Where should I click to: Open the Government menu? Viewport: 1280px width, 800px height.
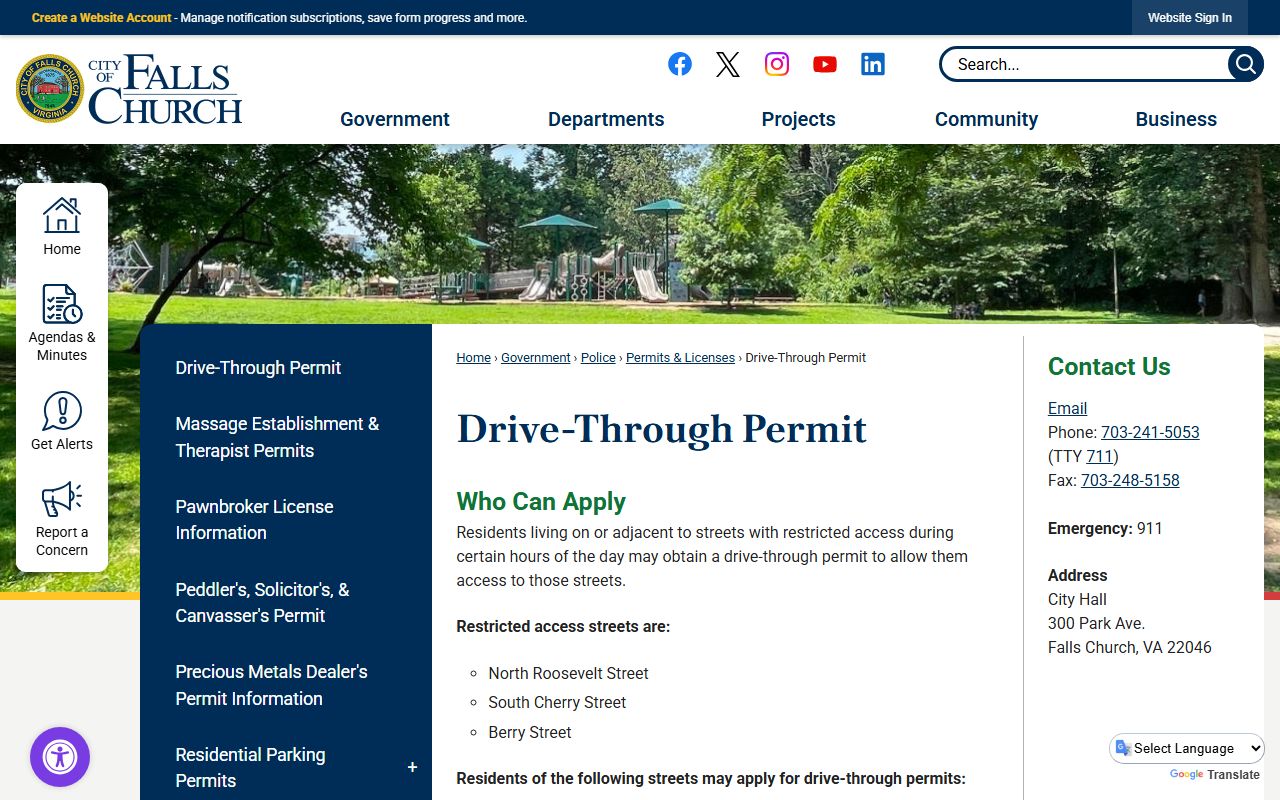click(395, 119)
